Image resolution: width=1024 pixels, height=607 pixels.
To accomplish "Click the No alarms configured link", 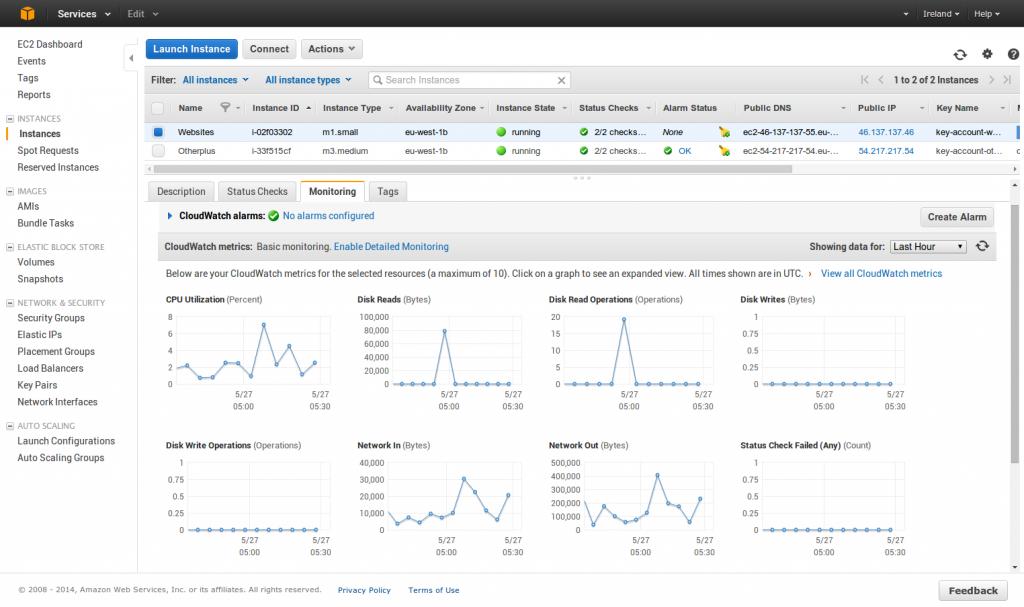I will click(x=328, y=216).
